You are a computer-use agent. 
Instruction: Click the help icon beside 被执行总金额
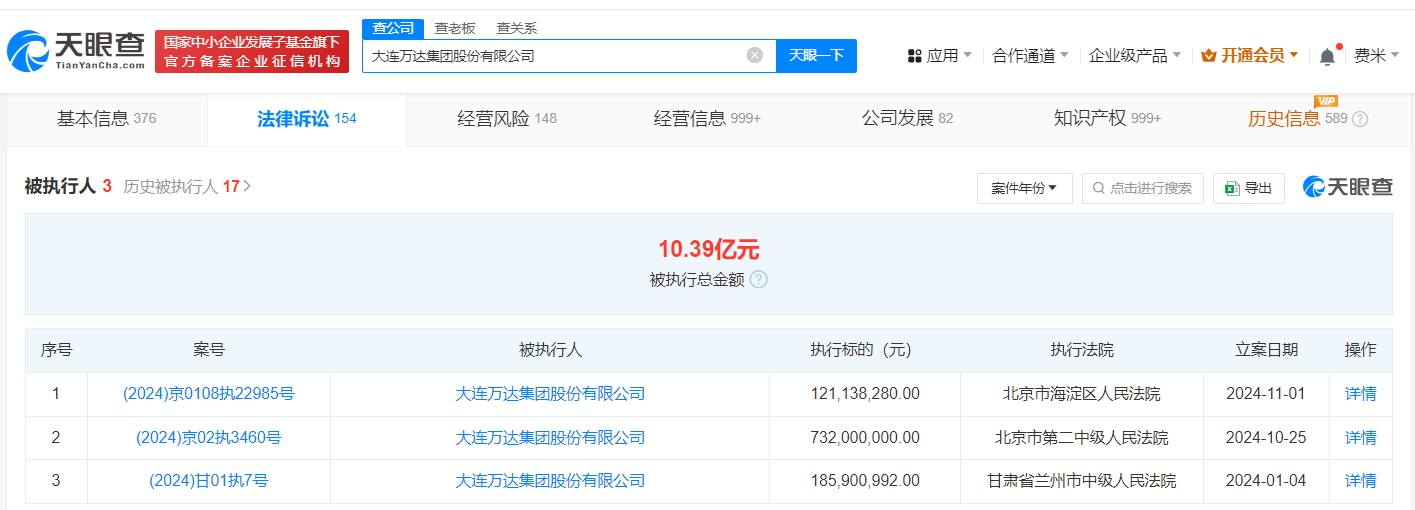point(759,280)
